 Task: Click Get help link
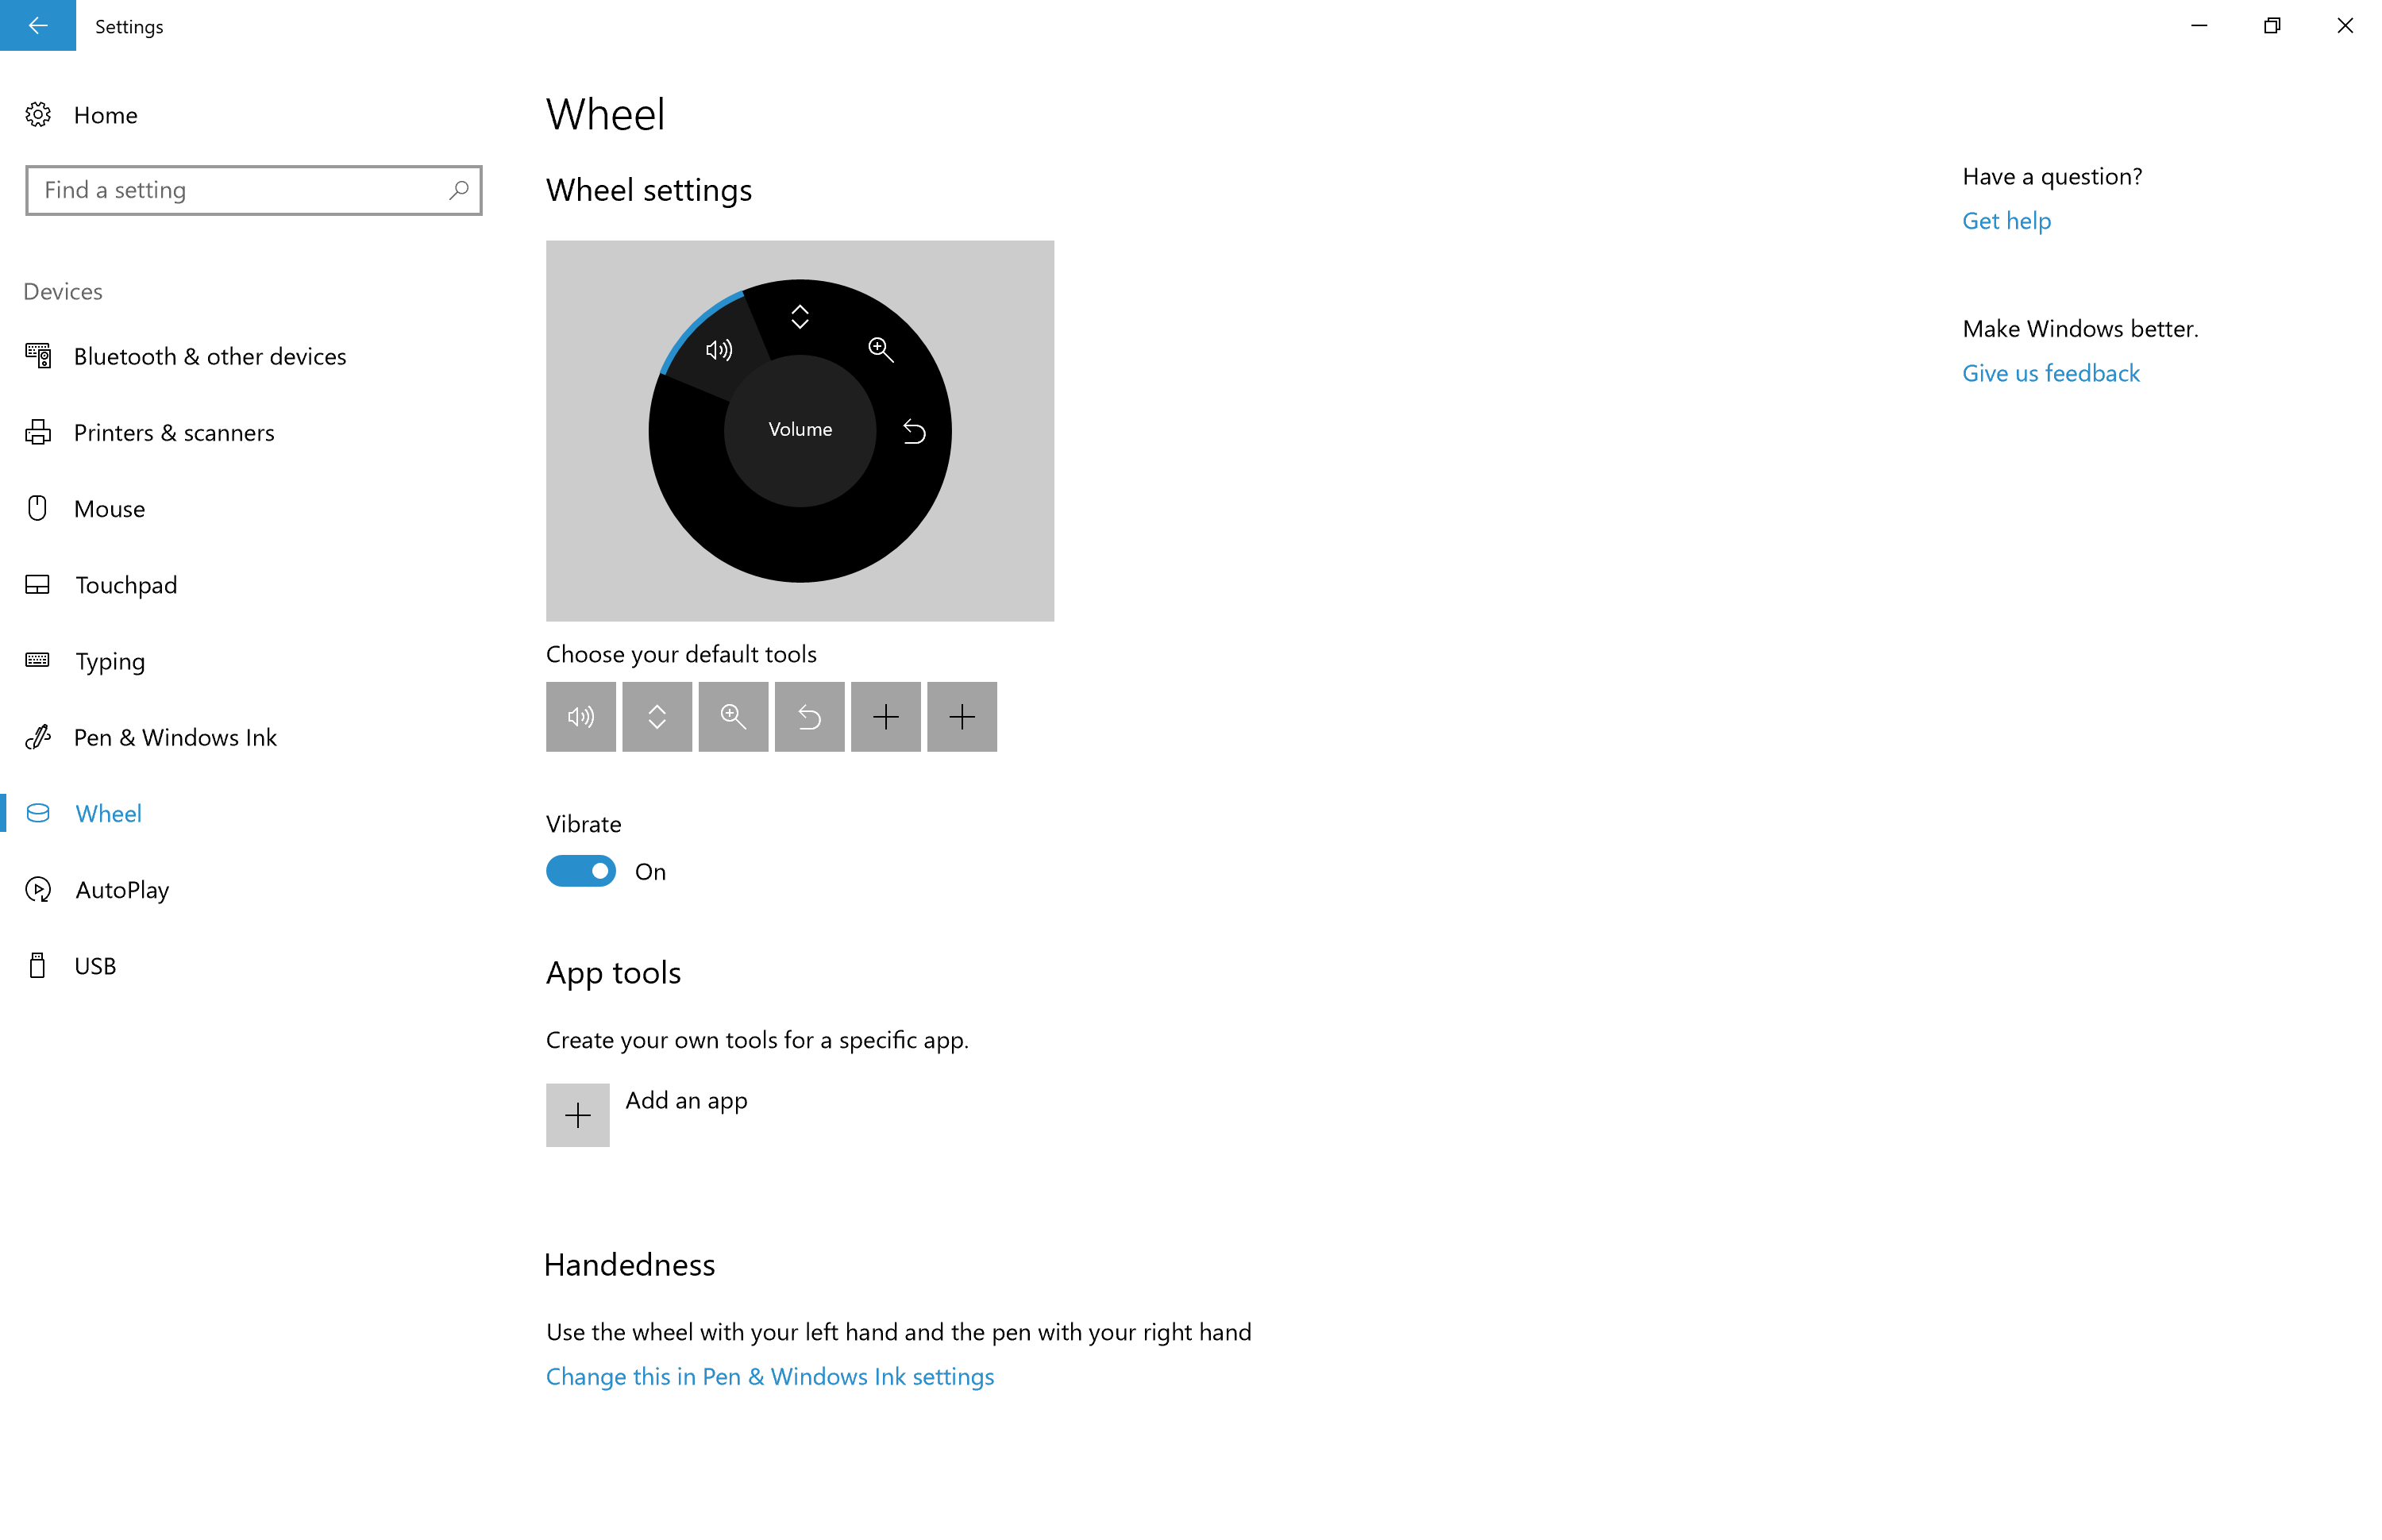[x=2007, y=221]
